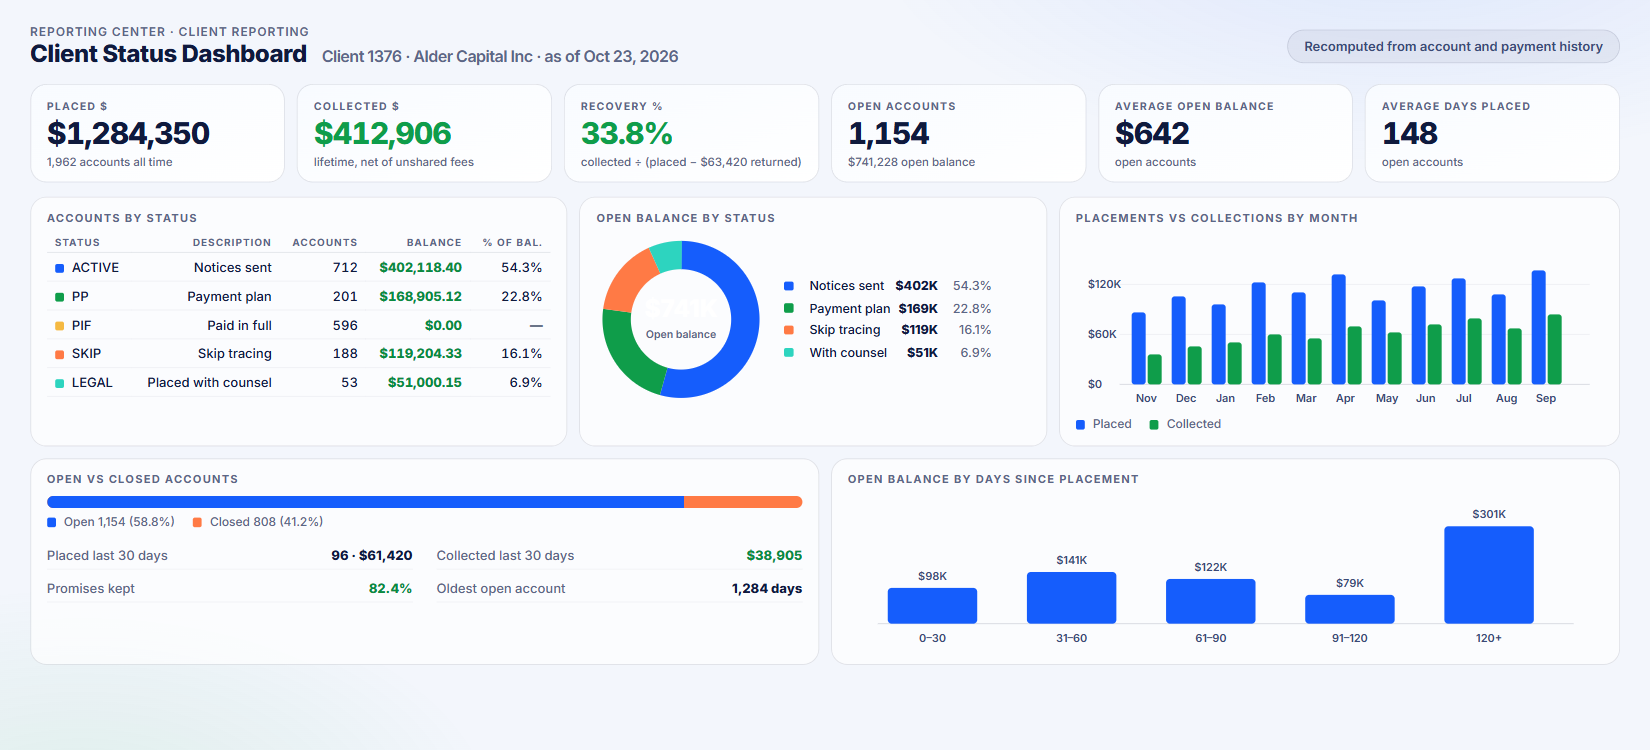Click the '33.8%' recovery figure
The width and height of the screenshot is (1650, 750).
click(x=627, y=133)
